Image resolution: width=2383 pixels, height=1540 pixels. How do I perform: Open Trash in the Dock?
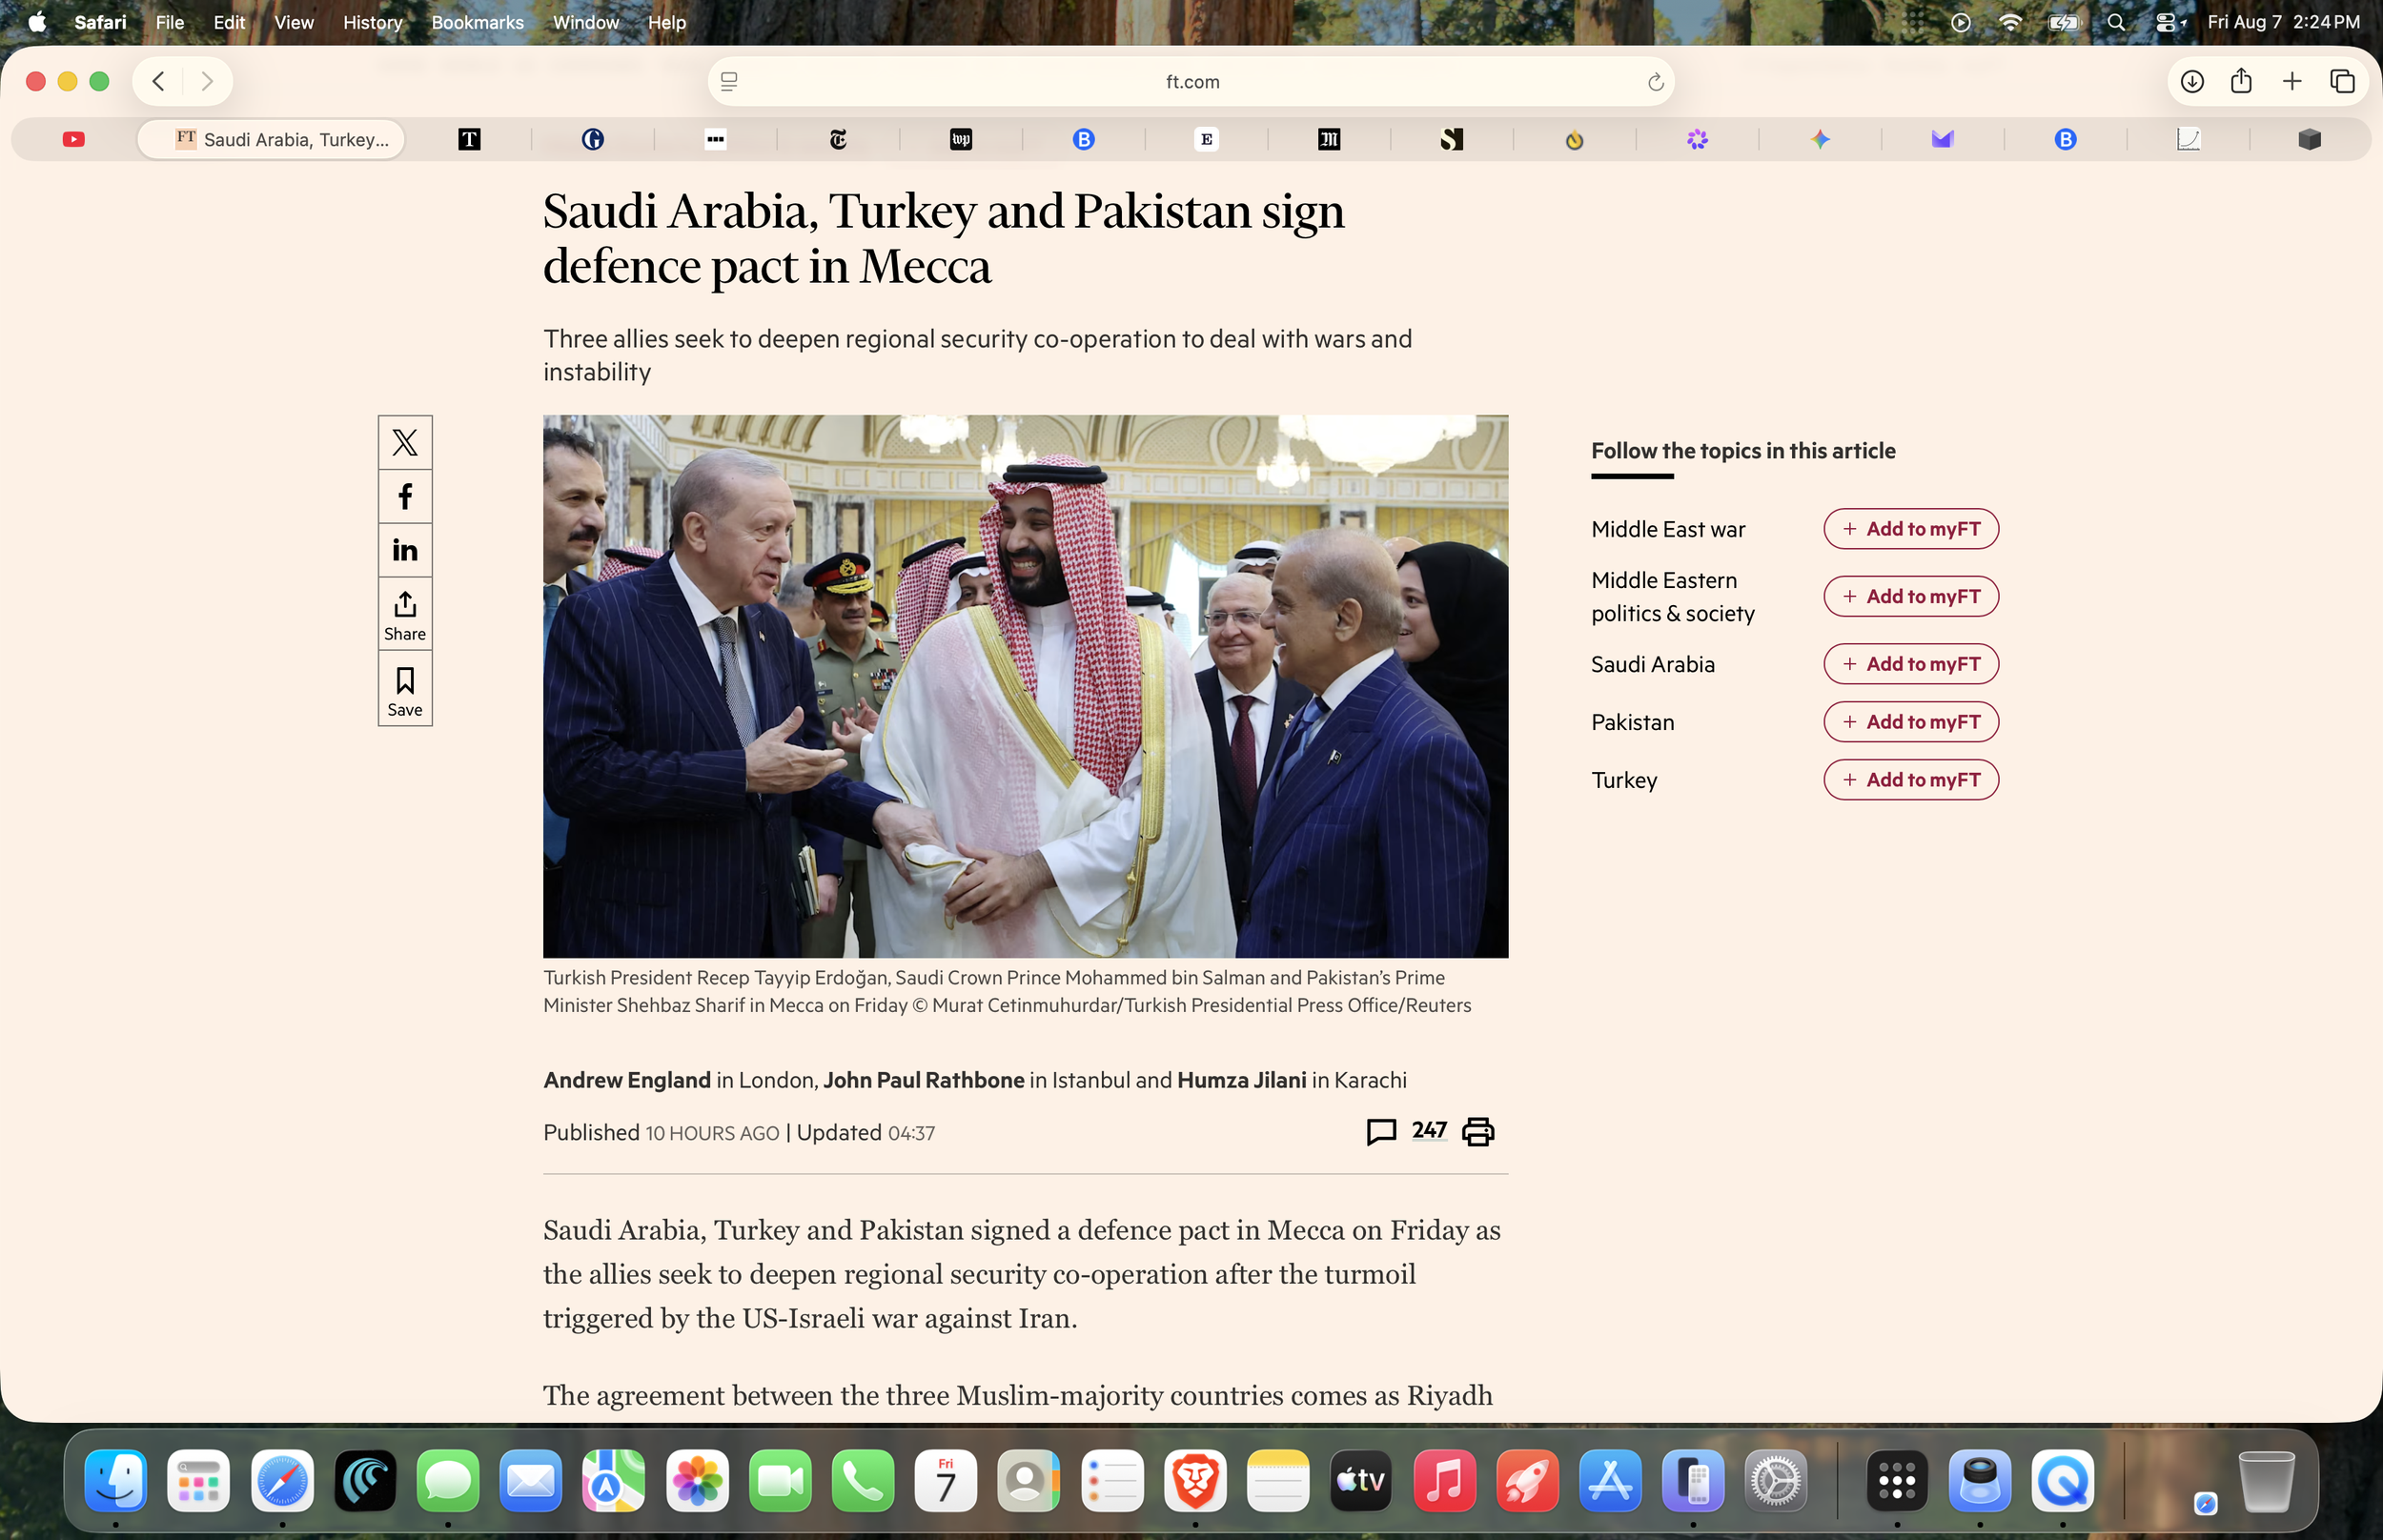[2266, 1480]
